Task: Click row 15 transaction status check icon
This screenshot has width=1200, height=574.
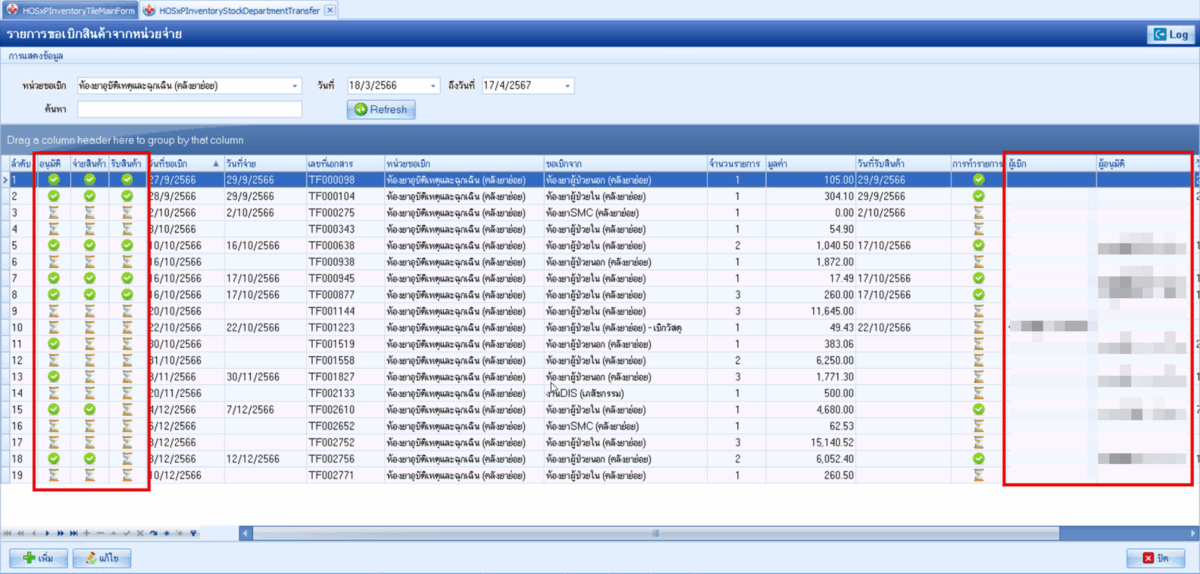Action: pos(978,409)
